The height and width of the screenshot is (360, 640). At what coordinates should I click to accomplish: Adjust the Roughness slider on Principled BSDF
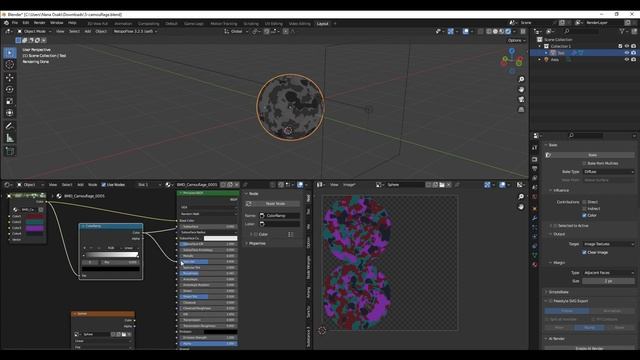pos(208,273)
